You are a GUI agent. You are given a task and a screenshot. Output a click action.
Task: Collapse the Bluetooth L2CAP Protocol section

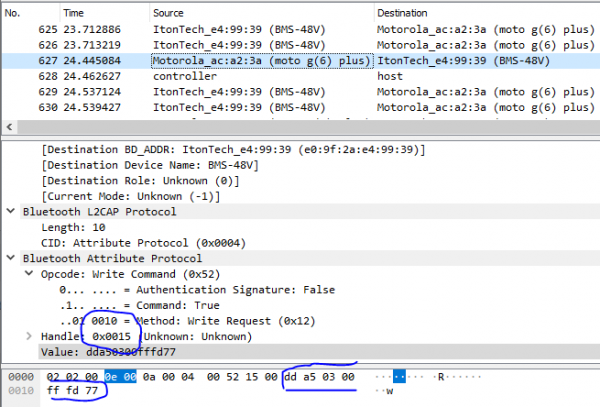pos(11,211)
